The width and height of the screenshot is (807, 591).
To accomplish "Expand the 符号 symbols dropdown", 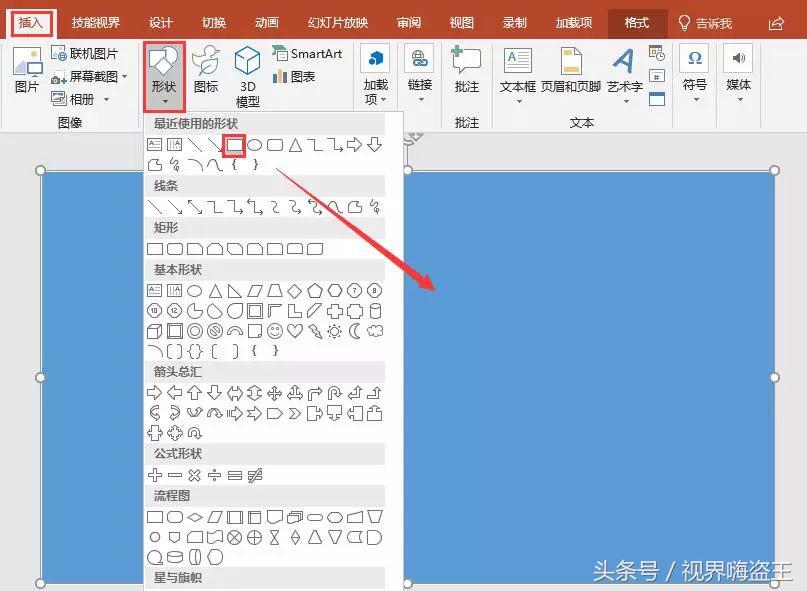I will pos(694,74).
